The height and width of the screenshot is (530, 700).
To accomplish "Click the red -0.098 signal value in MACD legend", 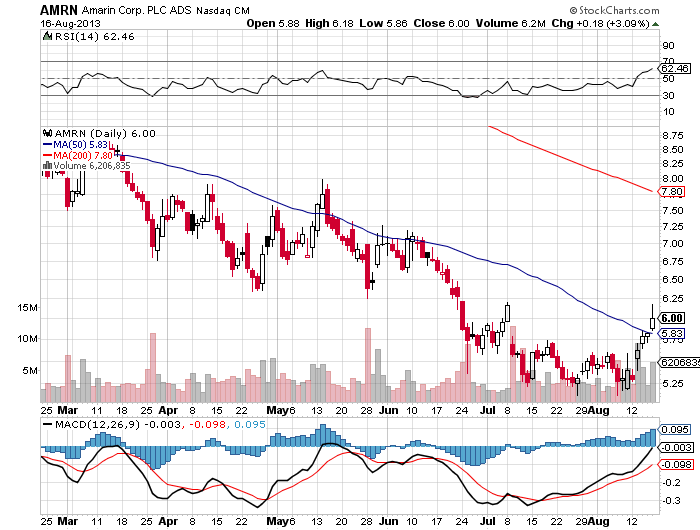I will (x=208, y=424).
